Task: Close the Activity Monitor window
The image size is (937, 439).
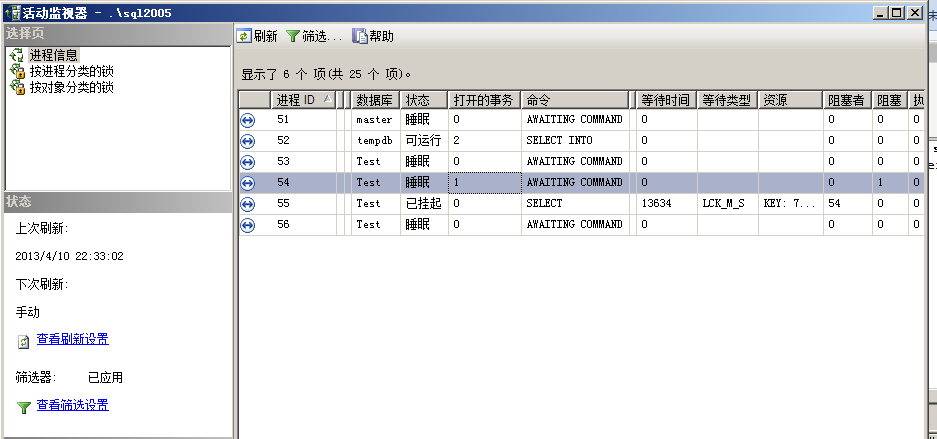Action: coord(915,13)
